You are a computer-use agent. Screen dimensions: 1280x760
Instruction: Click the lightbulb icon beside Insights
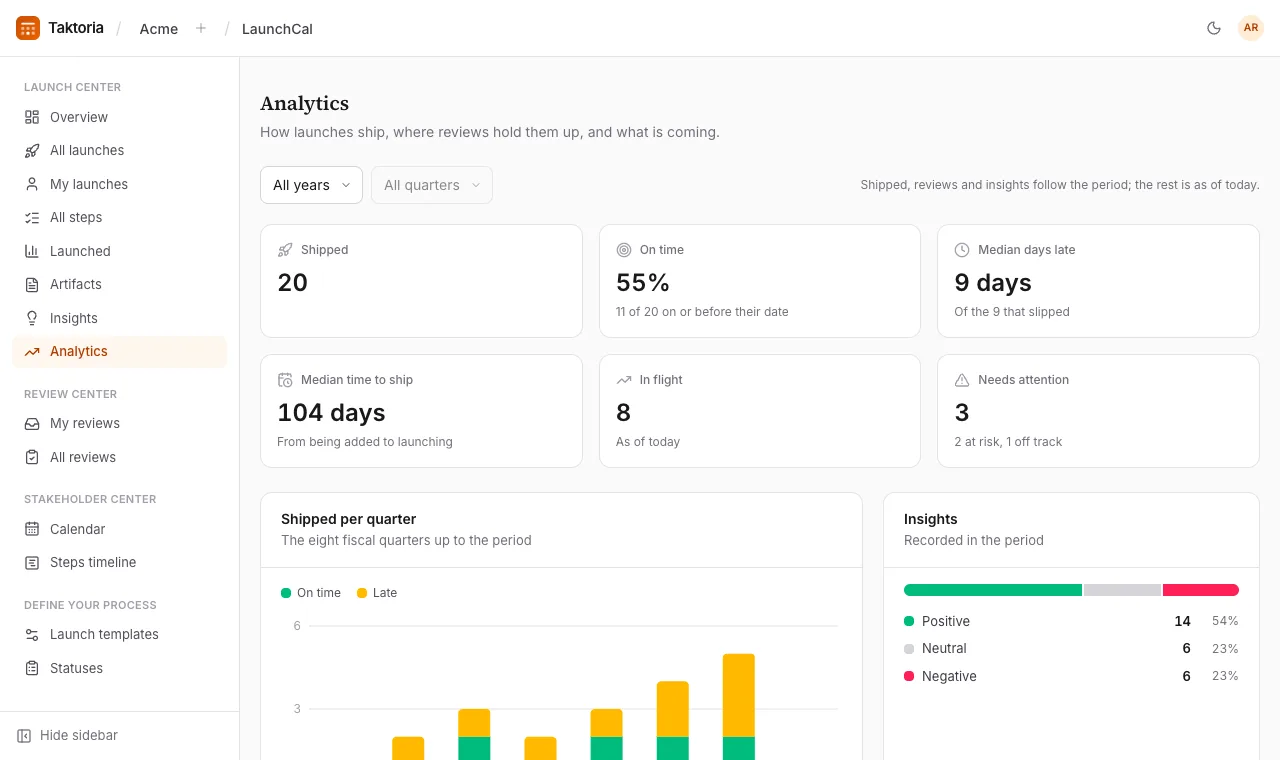[x=32, y=318]
